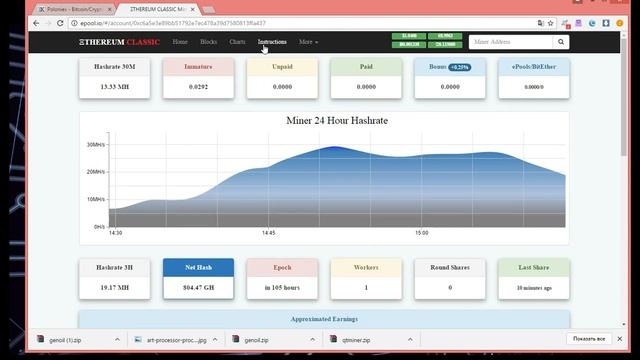Click the scrollbar down arrow
The image size is (640, 360).
click(623, 324)
